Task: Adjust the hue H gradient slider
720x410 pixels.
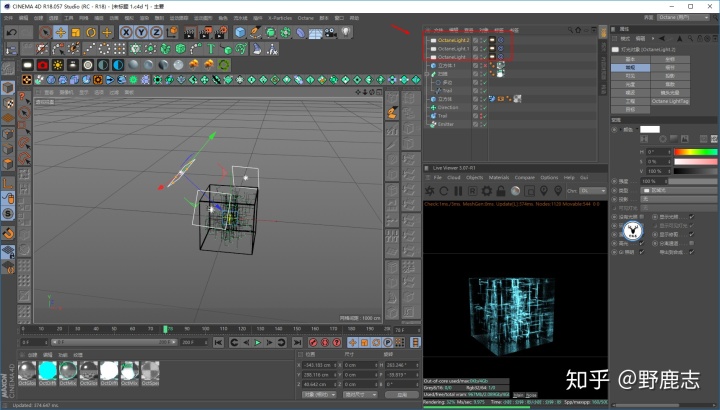Action: [x=695, y=152]
